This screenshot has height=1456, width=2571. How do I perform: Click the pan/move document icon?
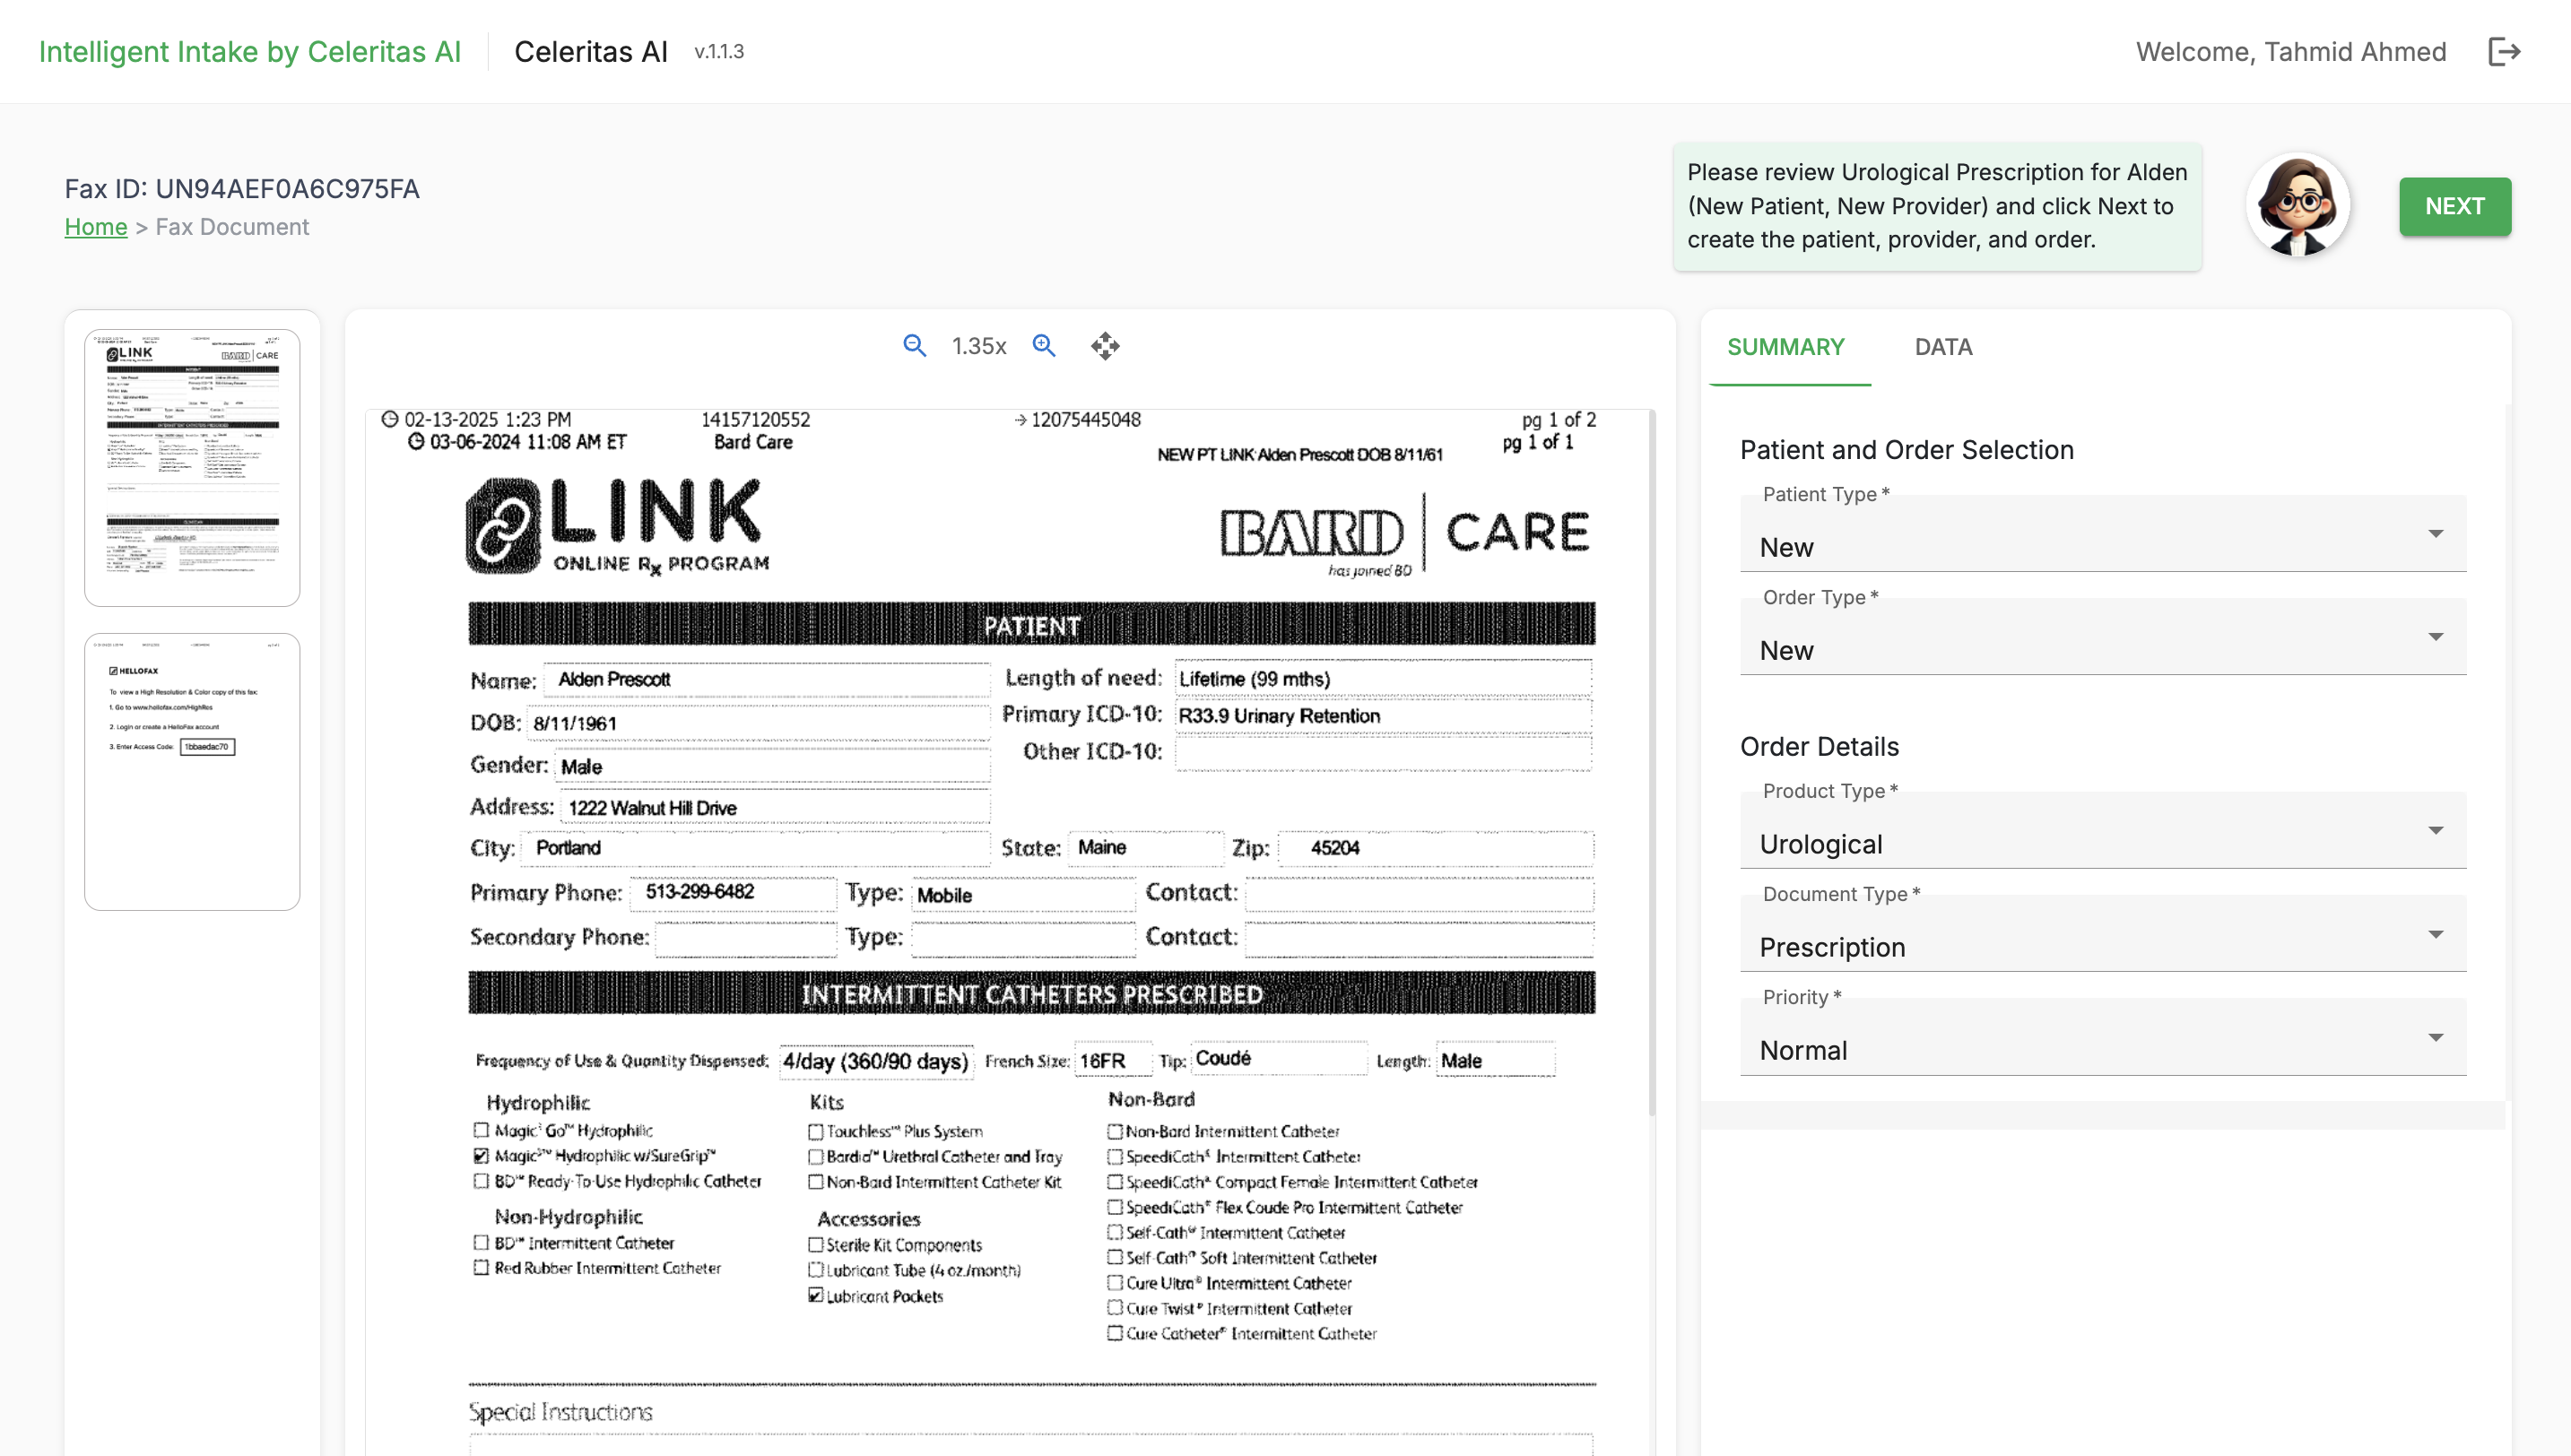tap(1105, 346)
